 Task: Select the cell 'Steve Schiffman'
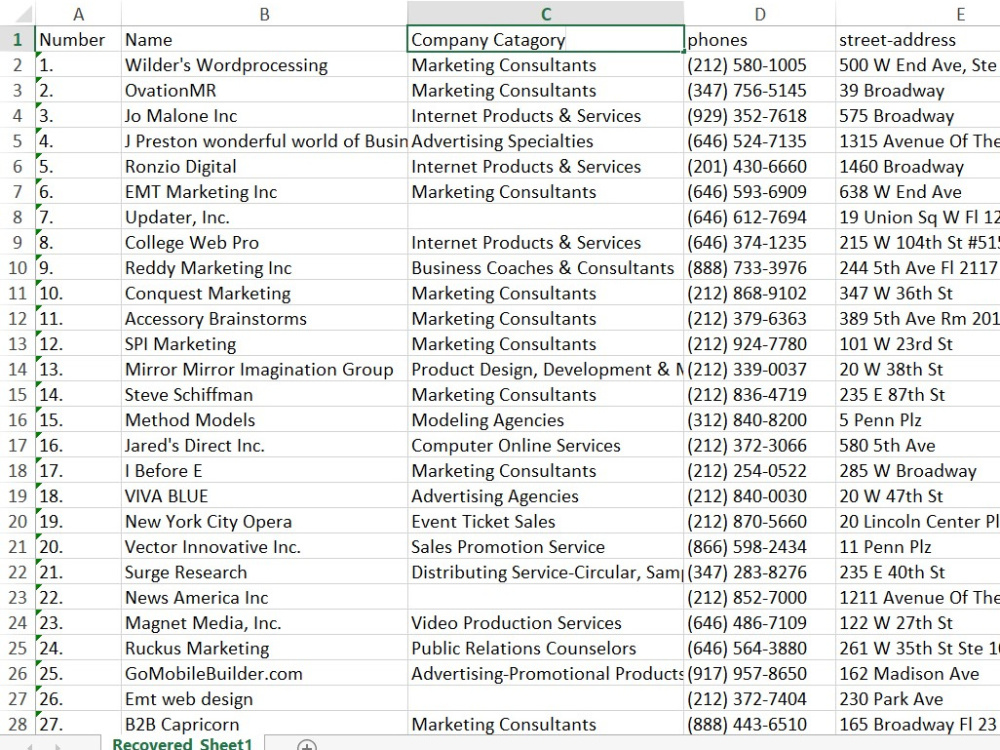[264, 394]
